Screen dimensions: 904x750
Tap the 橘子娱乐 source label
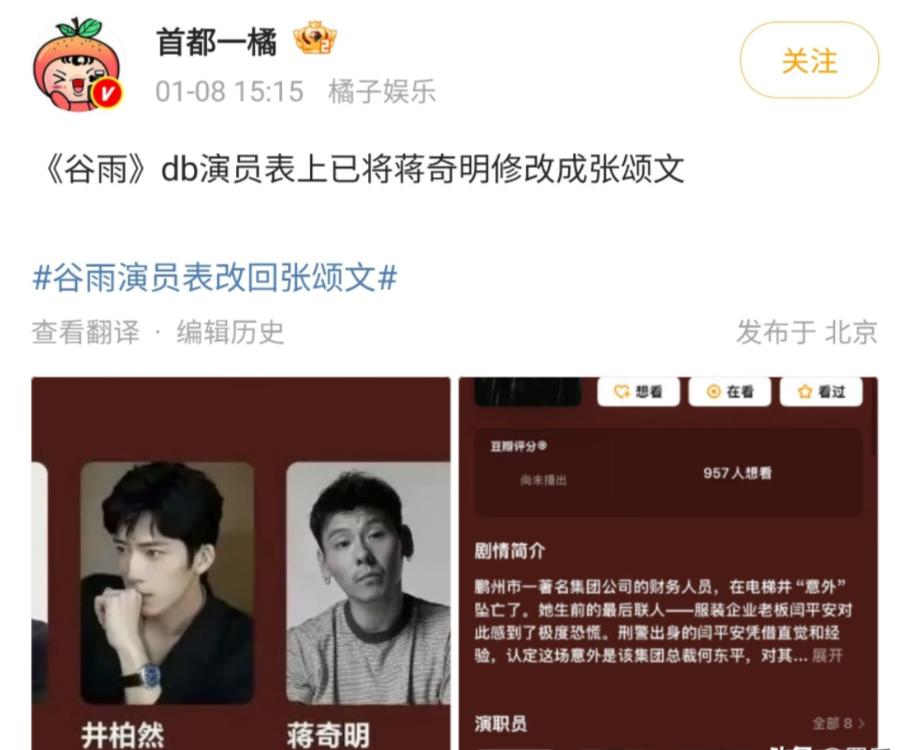[x=382, y=92]
